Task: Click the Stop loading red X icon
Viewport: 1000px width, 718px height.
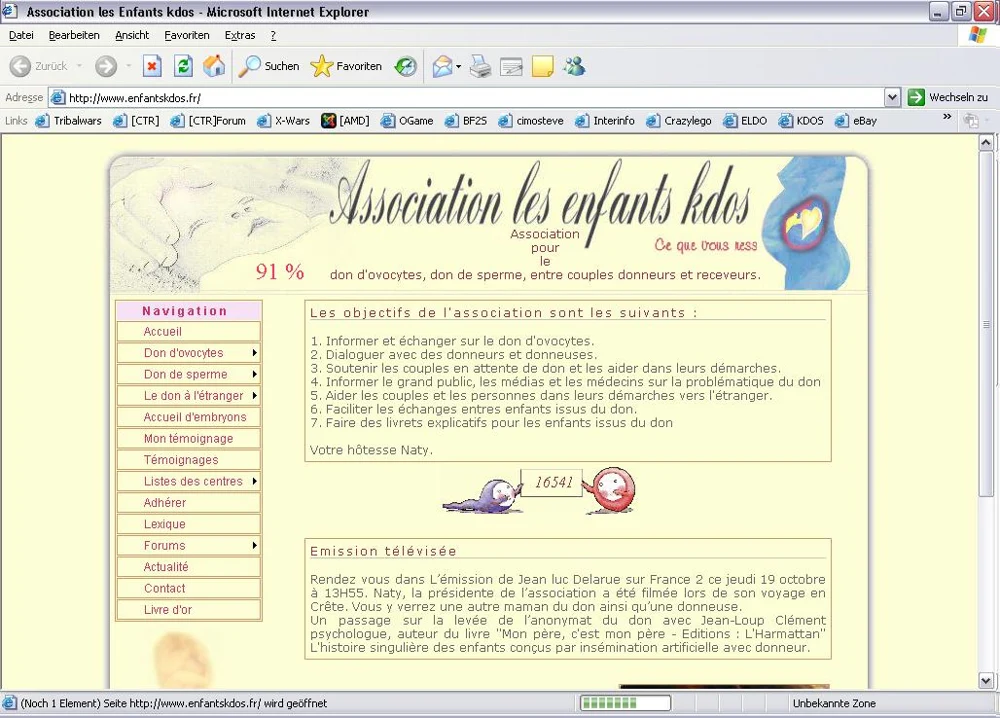Action: 152,66
